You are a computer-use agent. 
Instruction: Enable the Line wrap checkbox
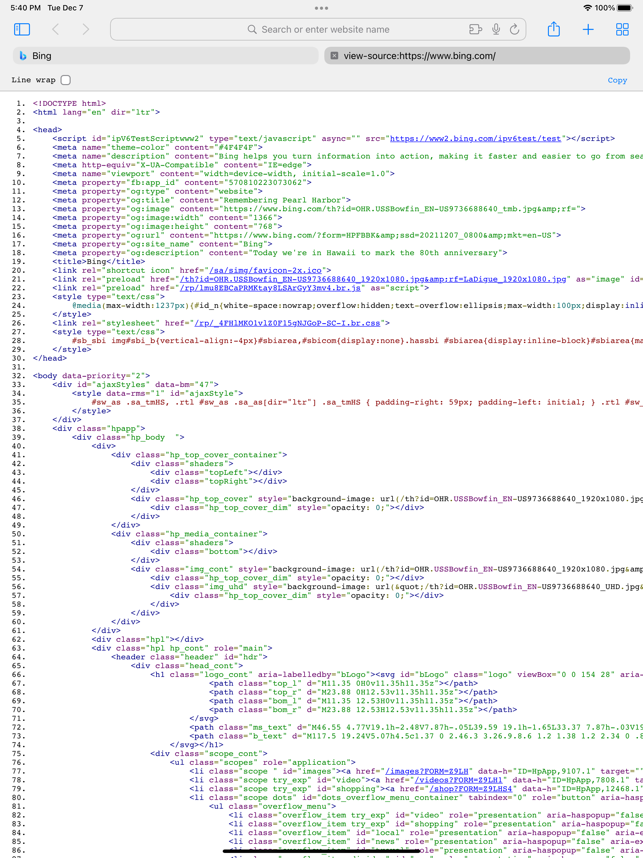pos(66,80)
